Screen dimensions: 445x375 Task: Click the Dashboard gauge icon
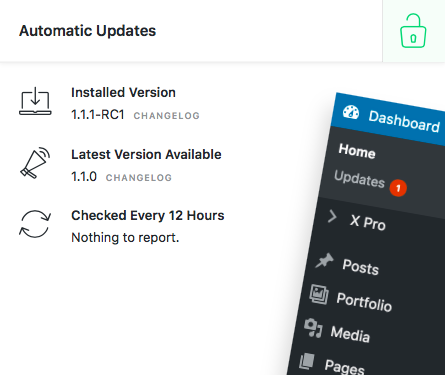(351, 112)
